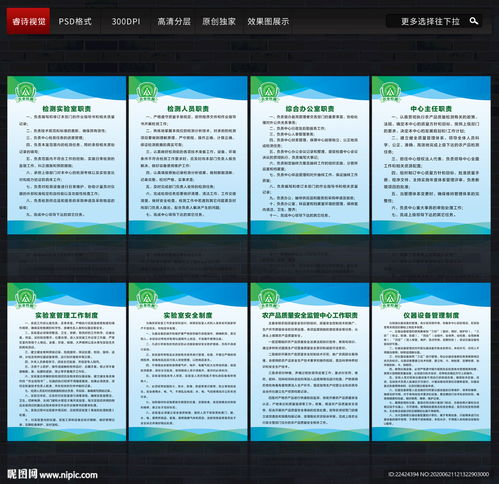Choose the 高清分层 header item
Screen dimensions: 499x484
[174, 22]
